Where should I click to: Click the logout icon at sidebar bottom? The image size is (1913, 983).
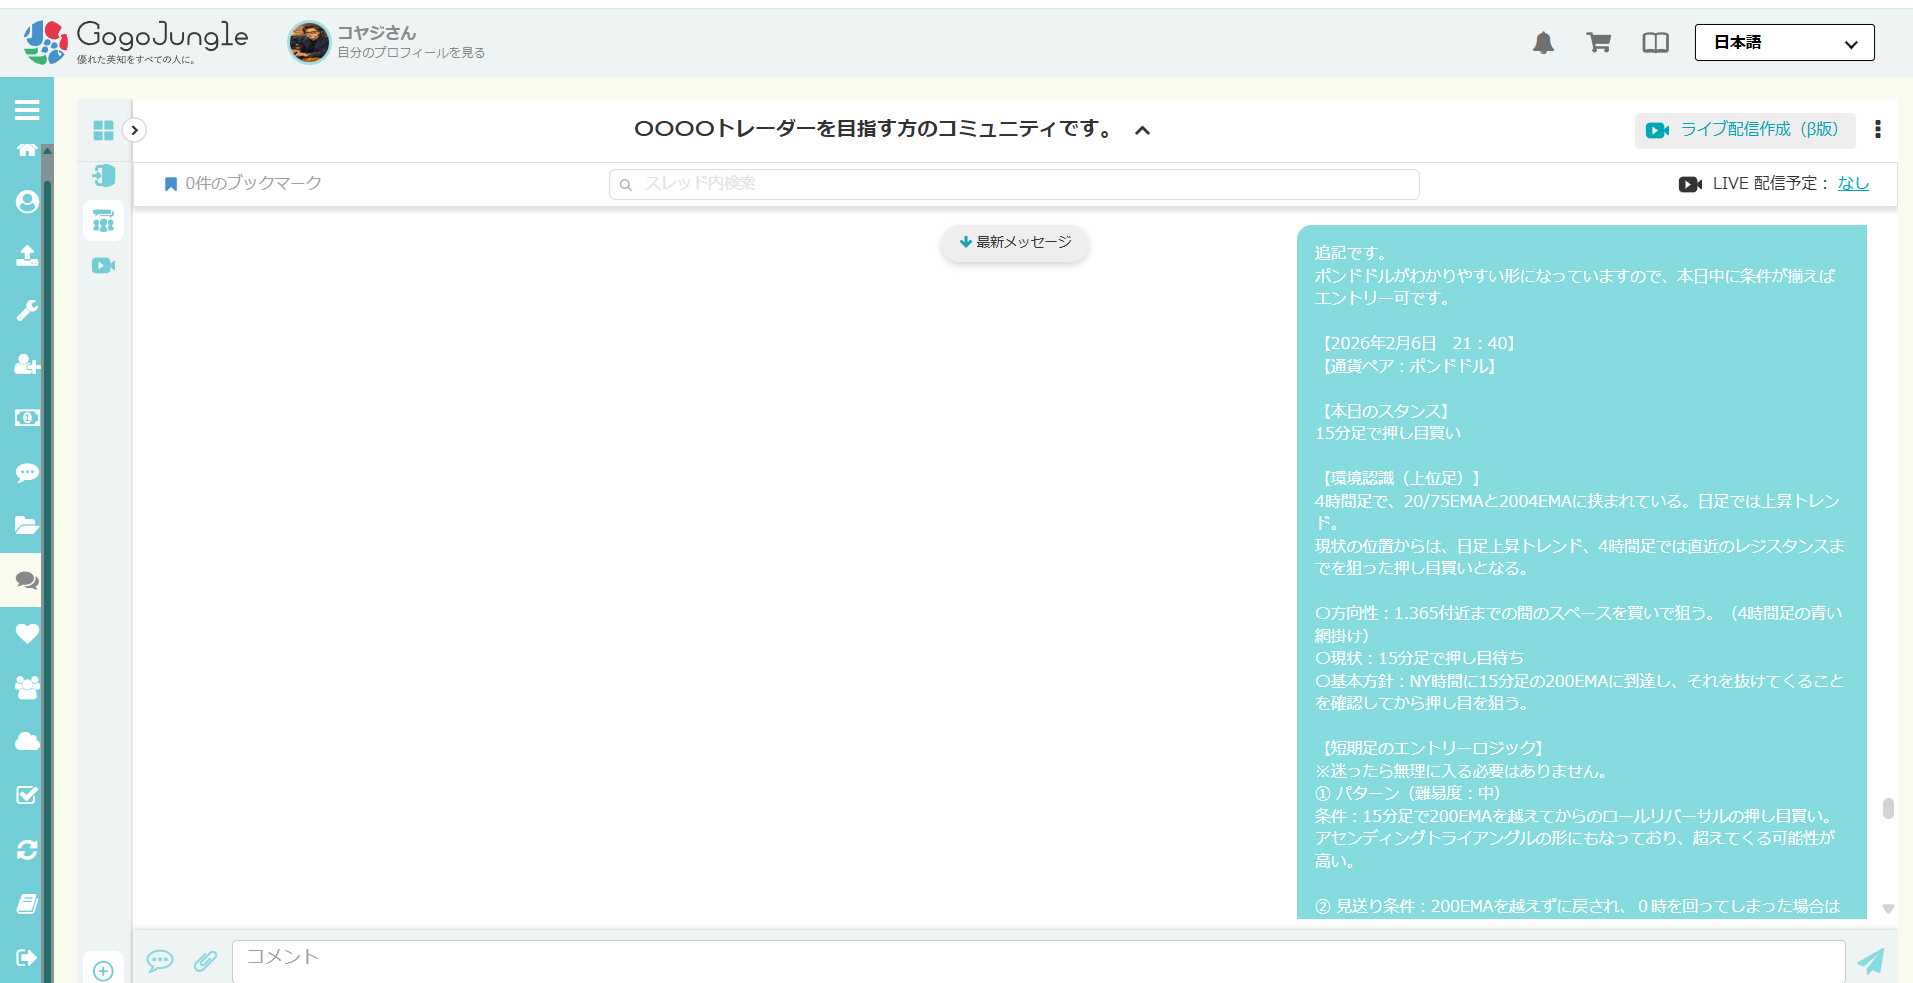click(x=27, y=957)
